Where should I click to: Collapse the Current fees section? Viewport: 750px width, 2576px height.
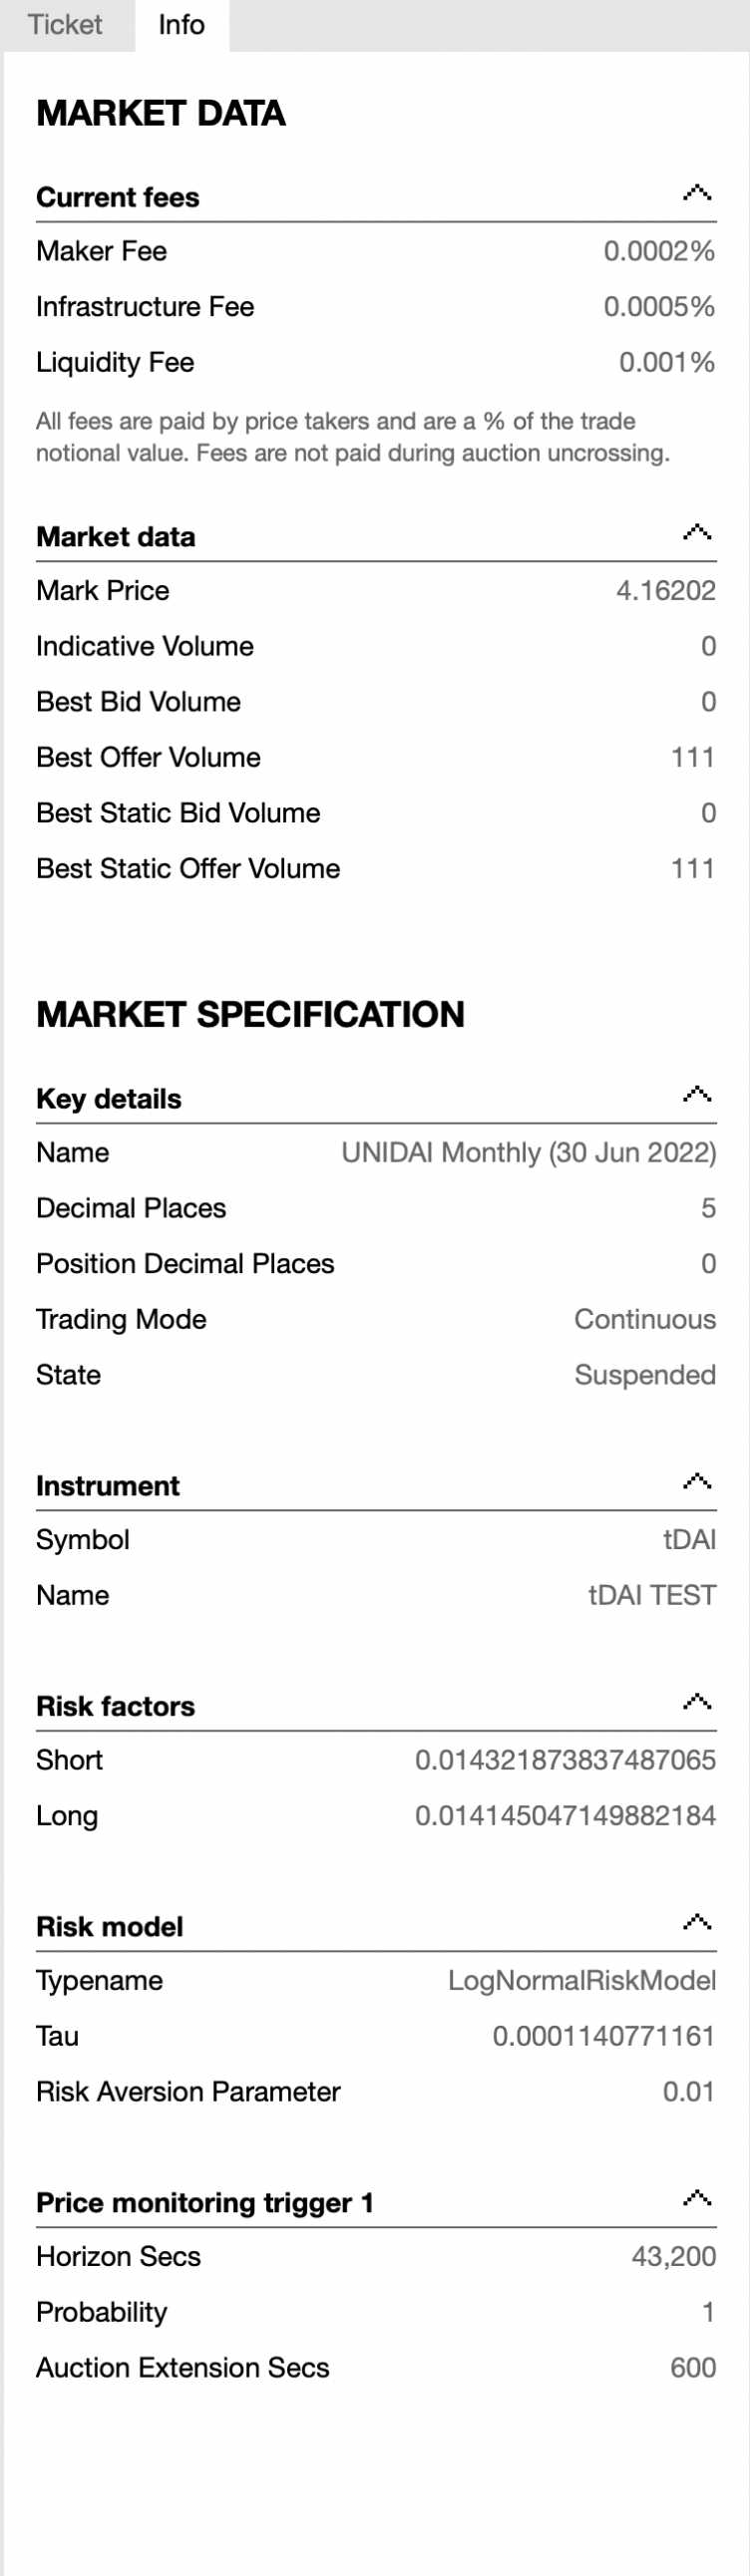coord(697,193)
